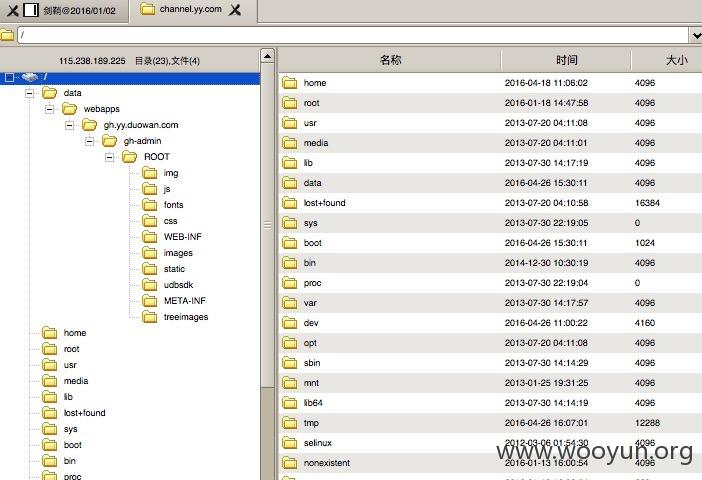Click the server drive icon at tree root
The image size is (702, 480).
pos(30,77)
